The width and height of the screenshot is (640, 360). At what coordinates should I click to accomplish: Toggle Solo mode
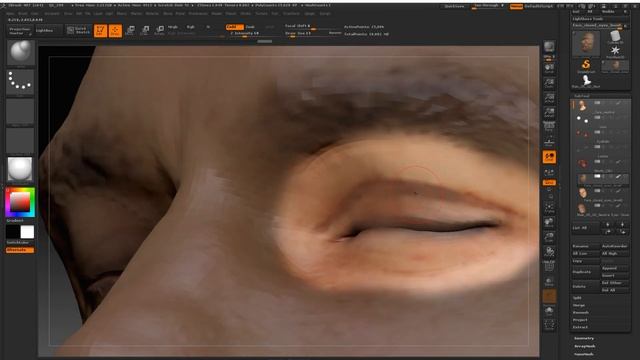point(549,310)
